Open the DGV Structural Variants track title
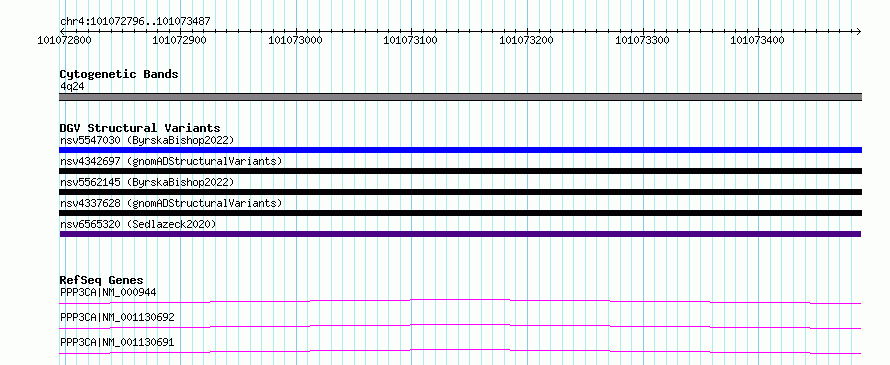Screen dimensions: 890x365 click(140, 128)
